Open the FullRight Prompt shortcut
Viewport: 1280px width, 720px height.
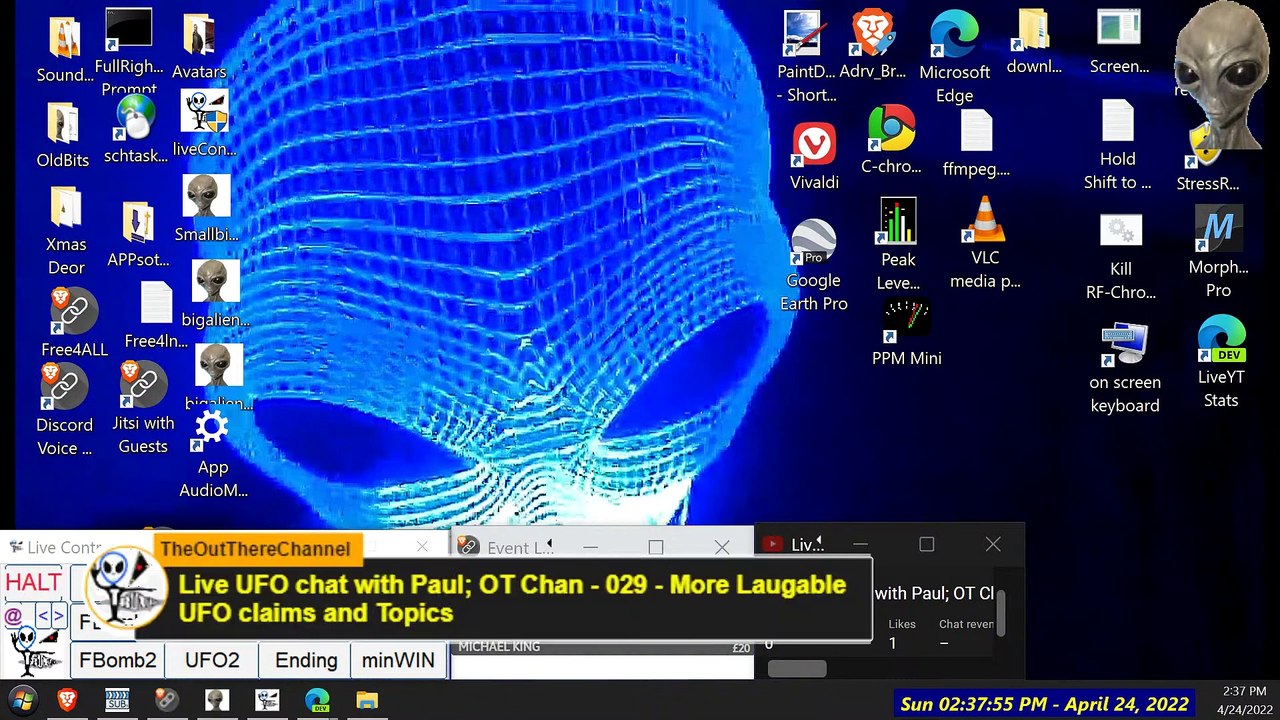point(129,50)
